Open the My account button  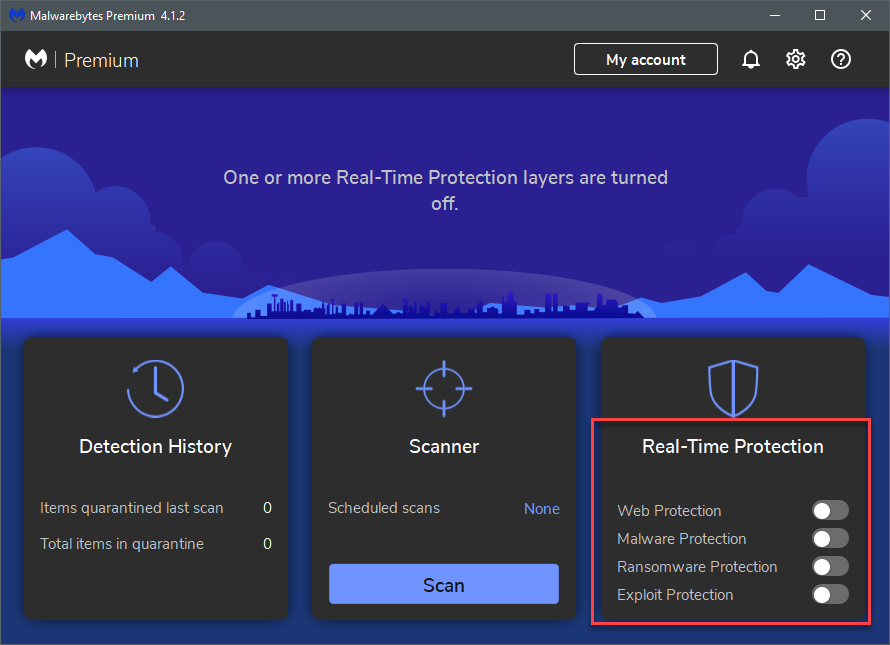click(x=645, y=59)
